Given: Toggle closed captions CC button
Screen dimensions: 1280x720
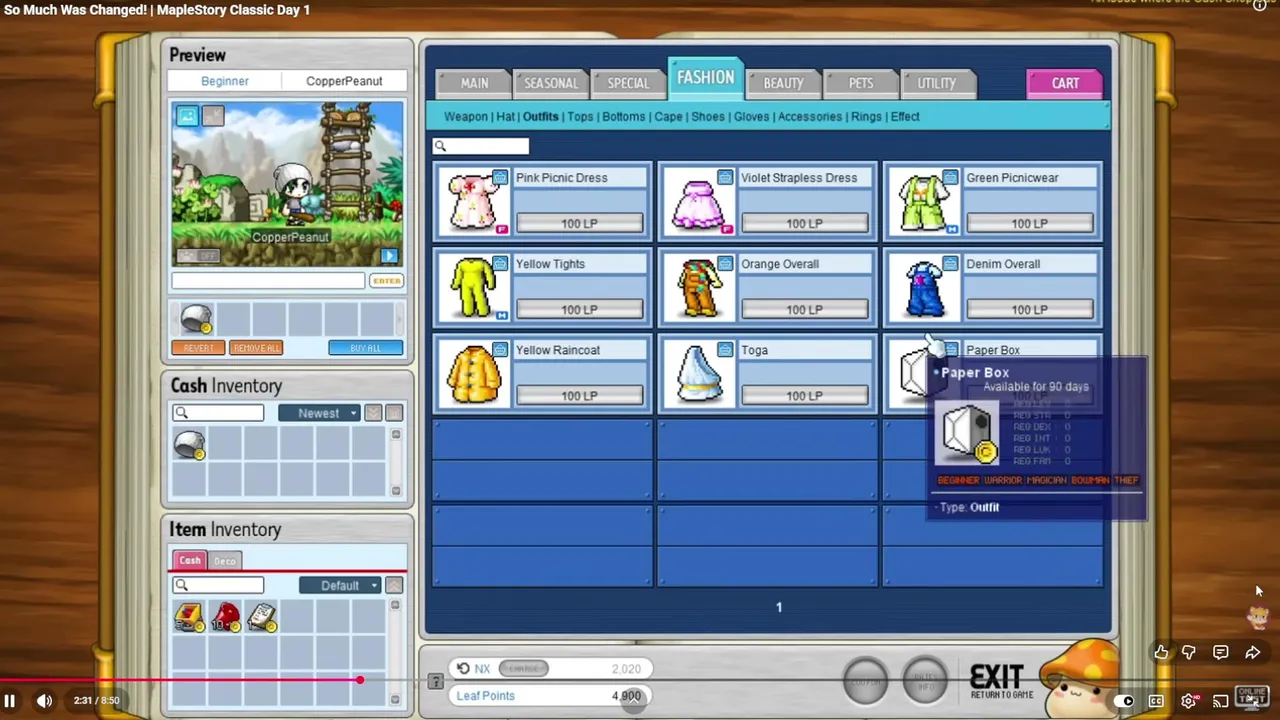Looking at the screenshot, I should tap(1156, 701).
